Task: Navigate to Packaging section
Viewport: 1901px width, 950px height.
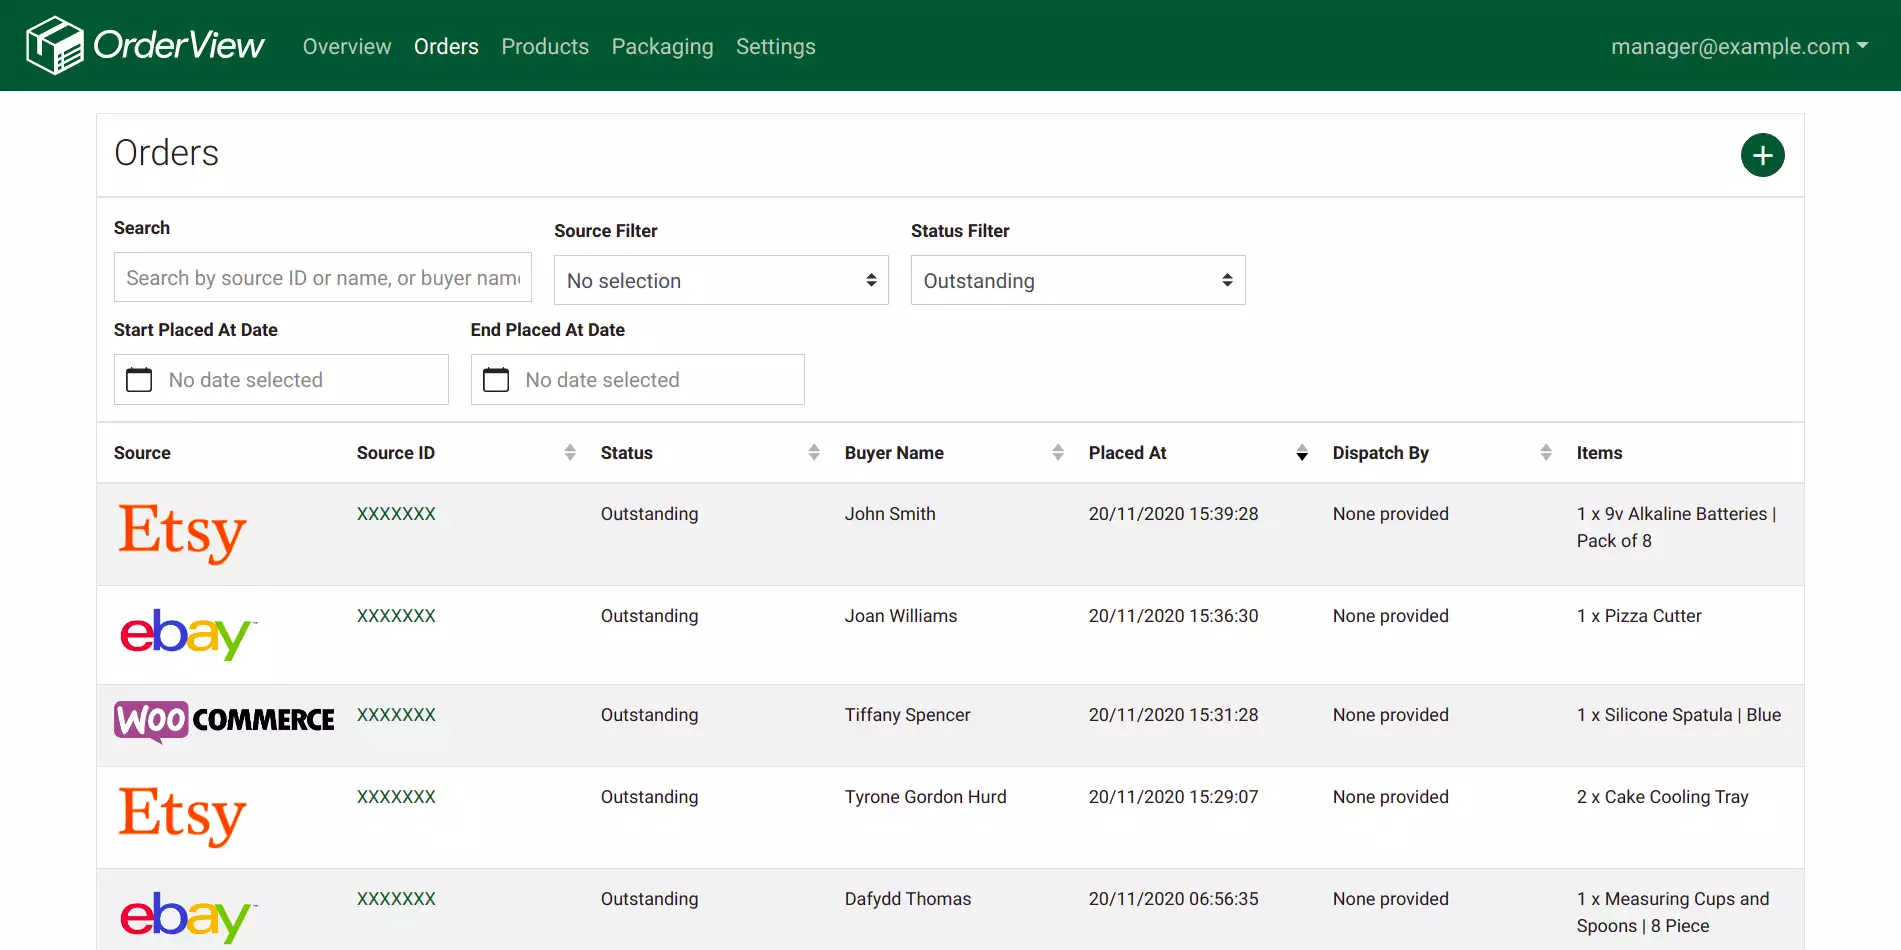Action: pos(662,47)
